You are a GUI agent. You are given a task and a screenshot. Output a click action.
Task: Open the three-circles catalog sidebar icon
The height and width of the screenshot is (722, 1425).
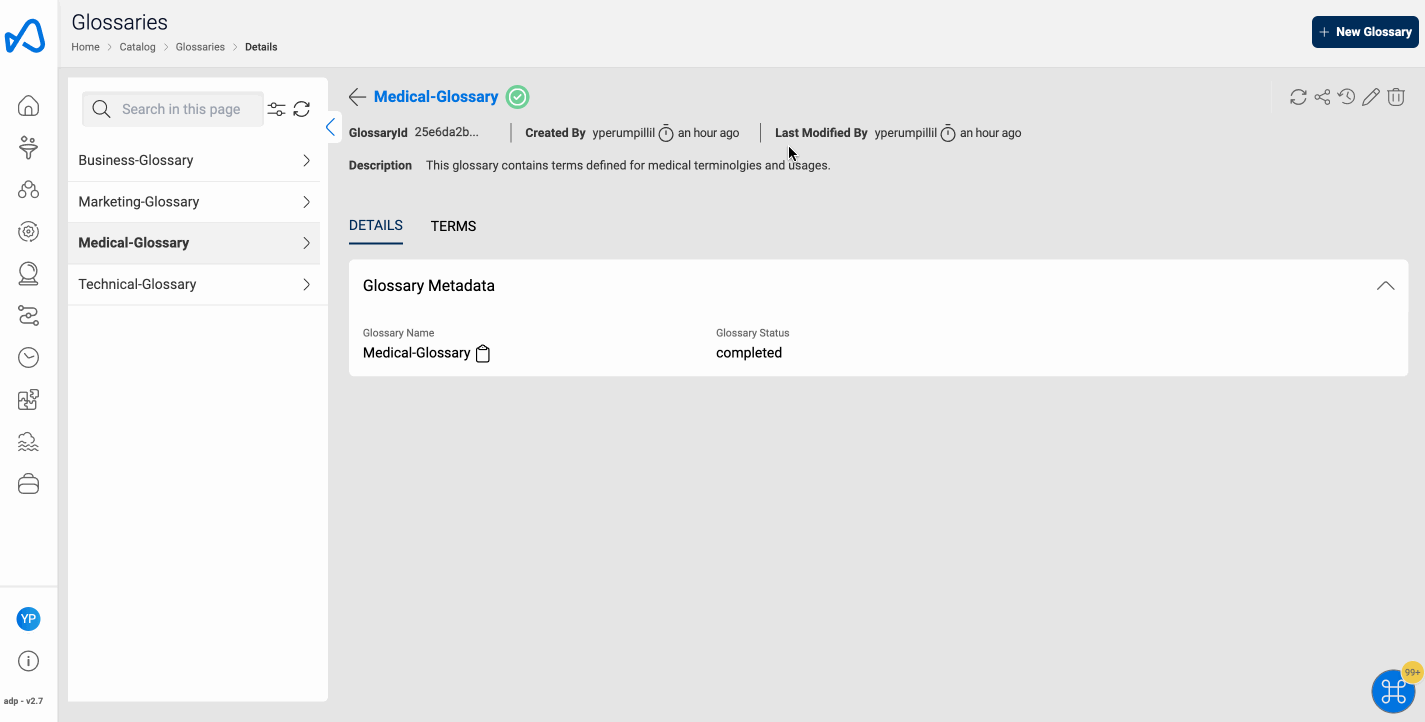pos(29,190)
